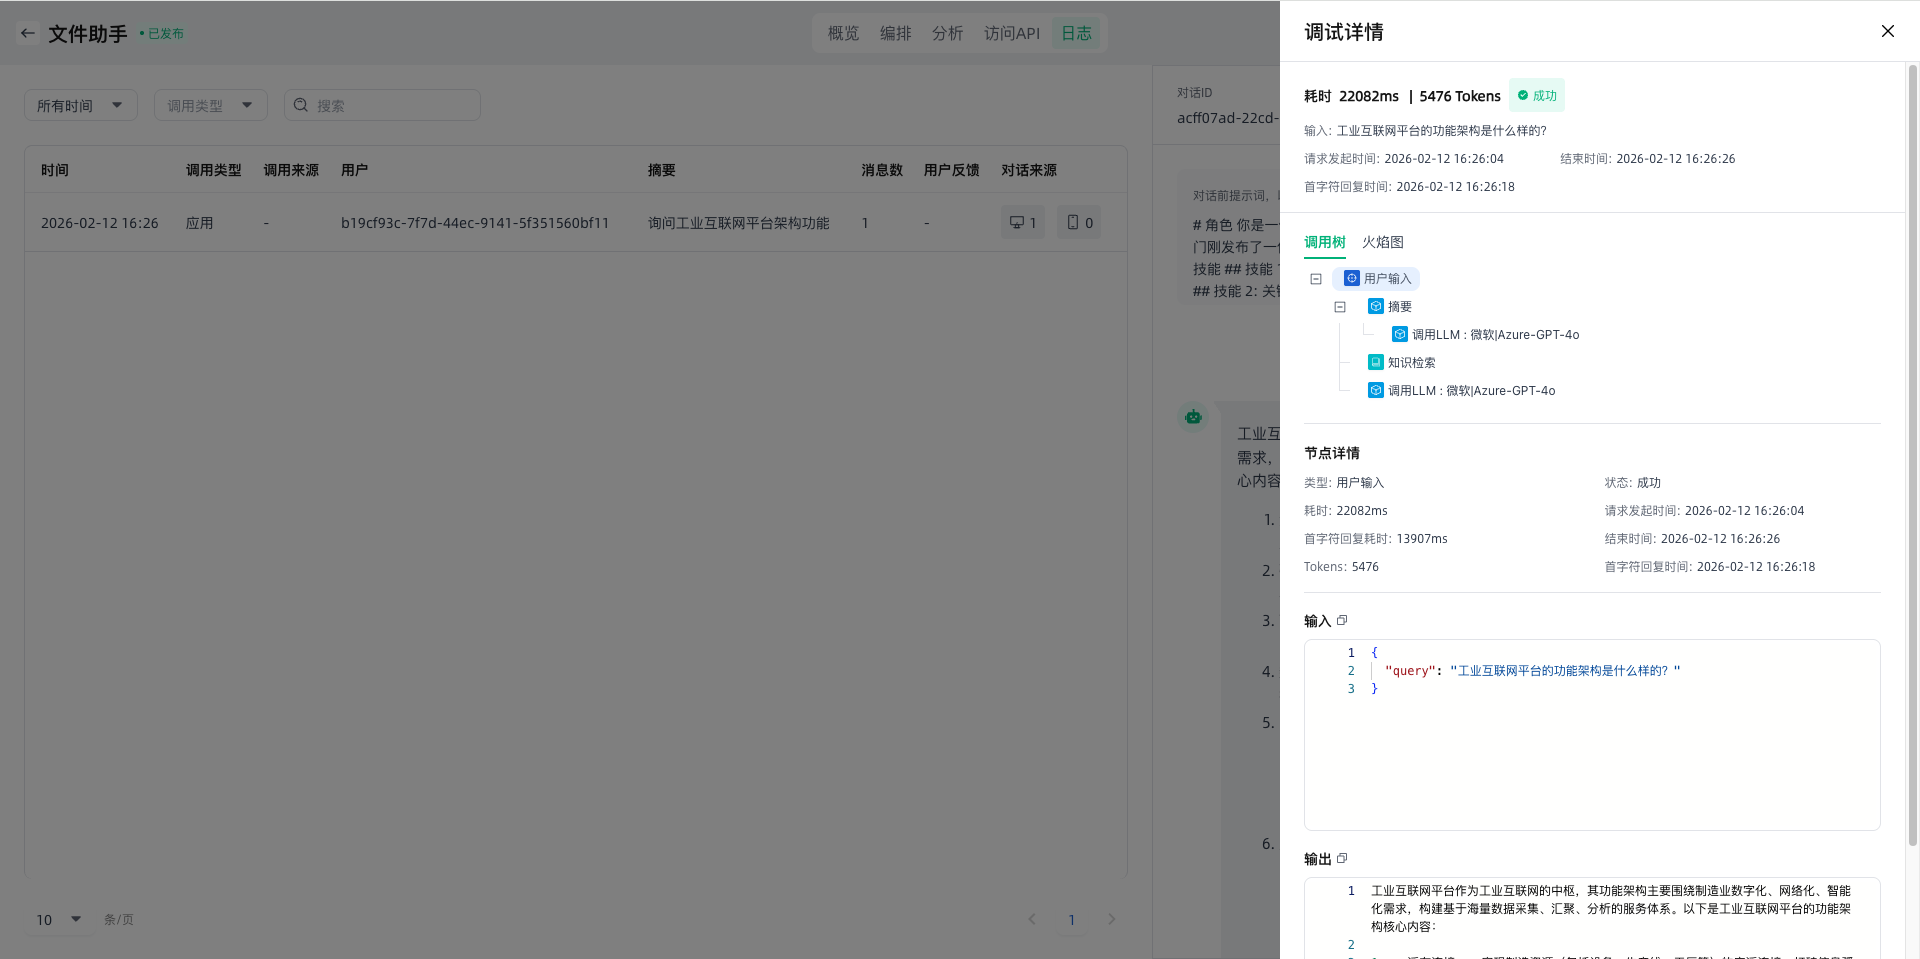This screenshot has width=1920, height=959.
Task: Switch to the 调用树 tab
Action: (1324, 242)
